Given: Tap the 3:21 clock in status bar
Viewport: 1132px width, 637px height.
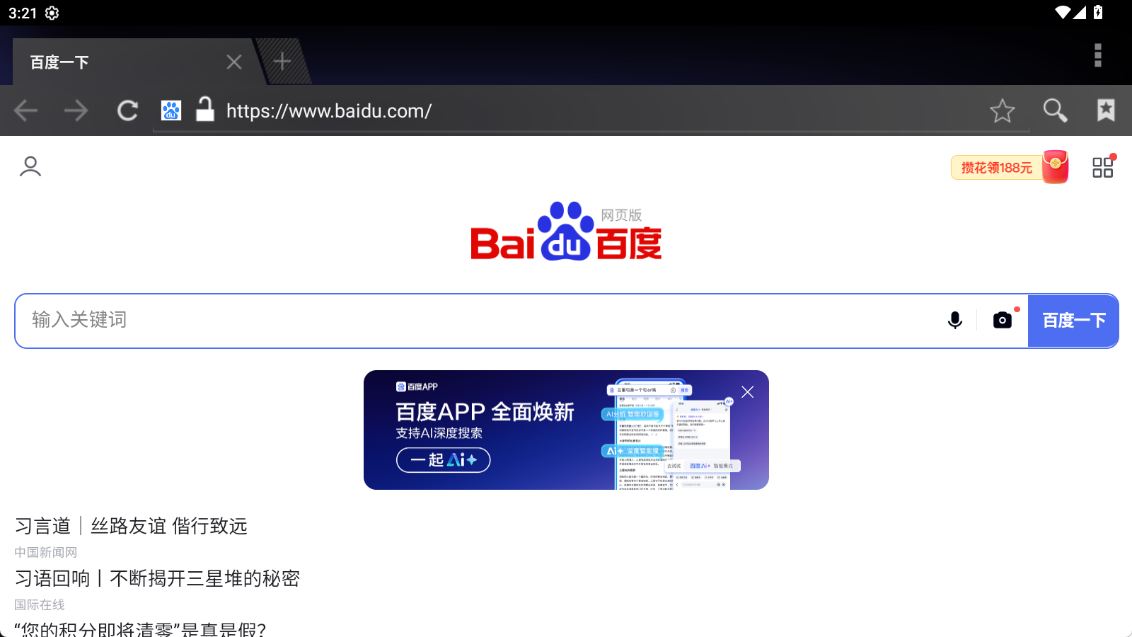Looking at the screenshot, I should point(22,13).
